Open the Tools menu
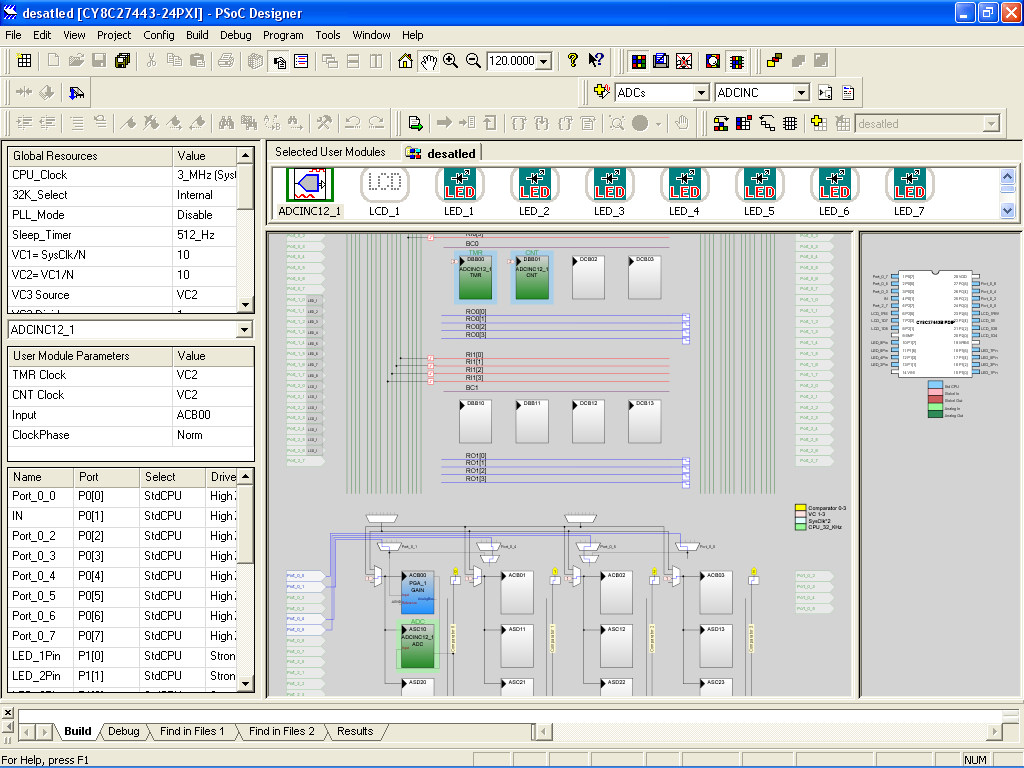This screenshot has height=768, width=1024. click(328, 35)
